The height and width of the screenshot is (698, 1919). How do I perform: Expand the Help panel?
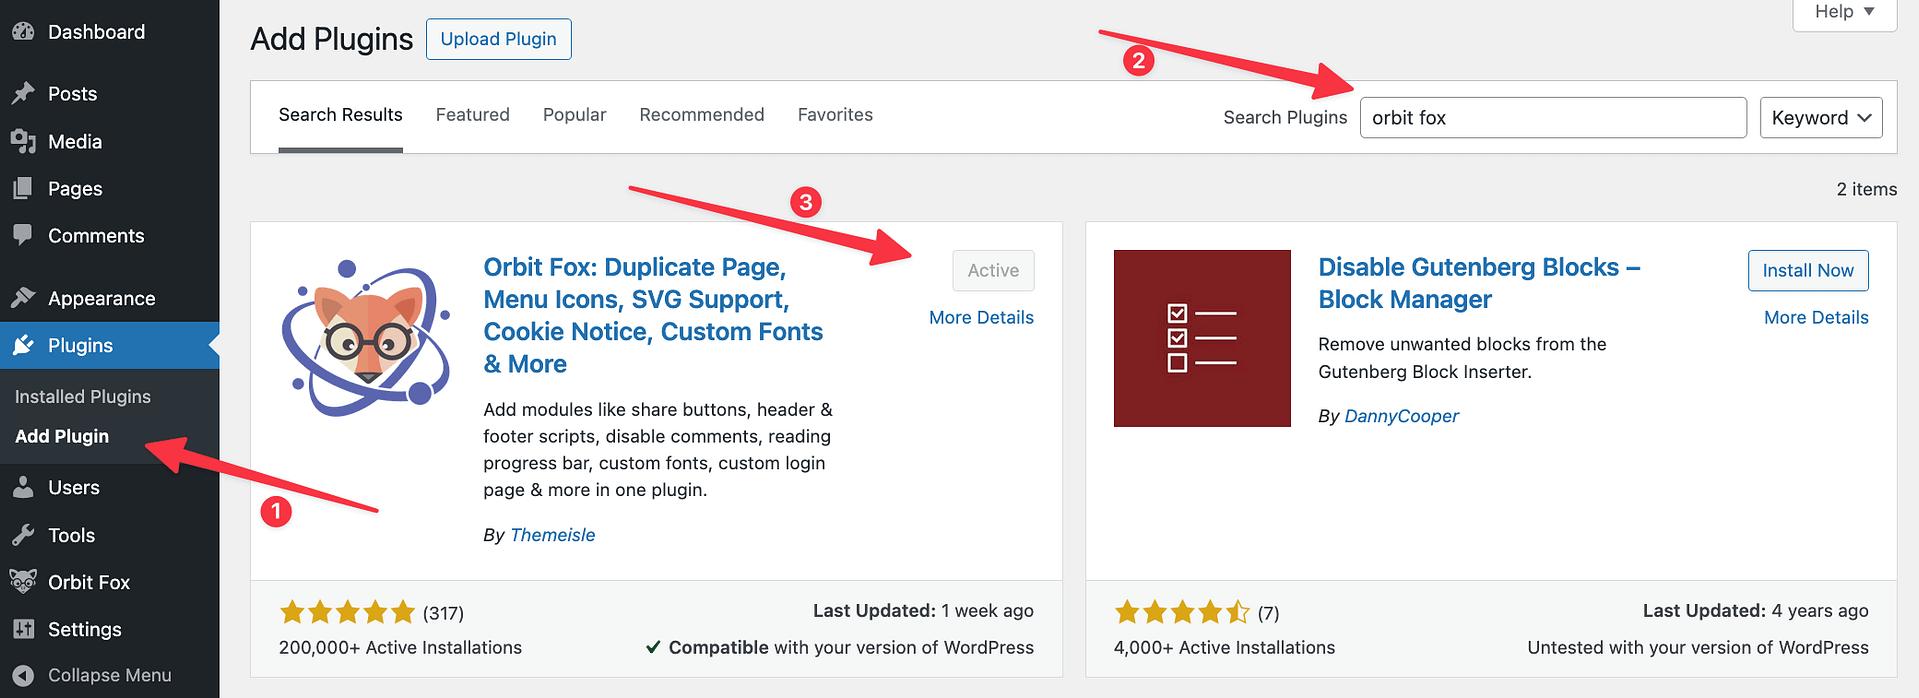coord(1844,12)
